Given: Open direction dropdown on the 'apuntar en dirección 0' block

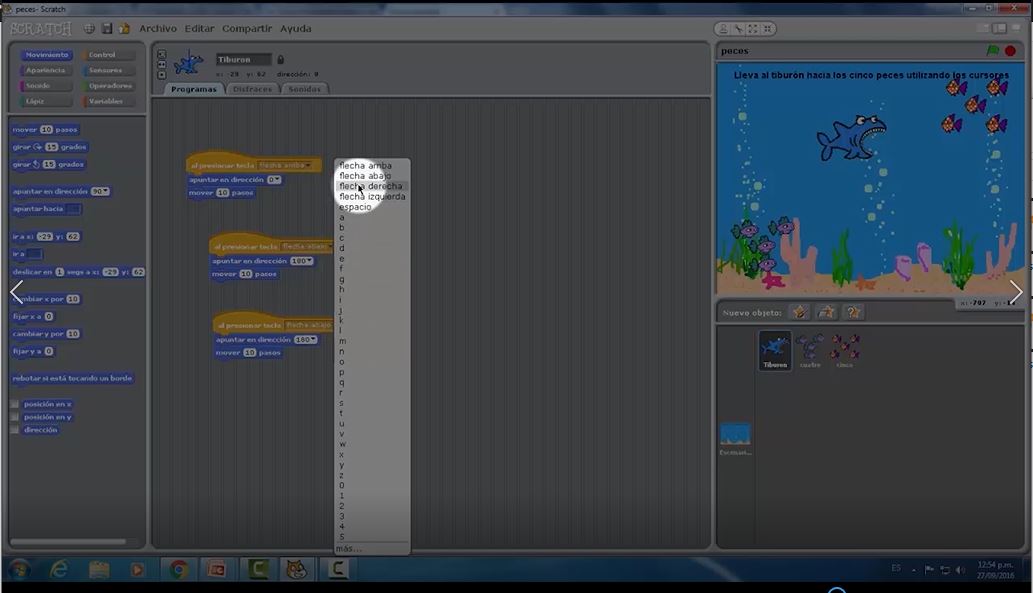Looking at the screenshot, I should coord(274,179).
